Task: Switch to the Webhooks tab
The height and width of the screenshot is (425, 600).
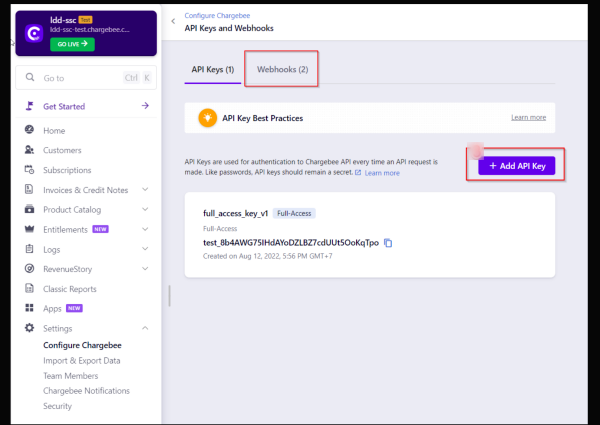Action: point(282,69)
